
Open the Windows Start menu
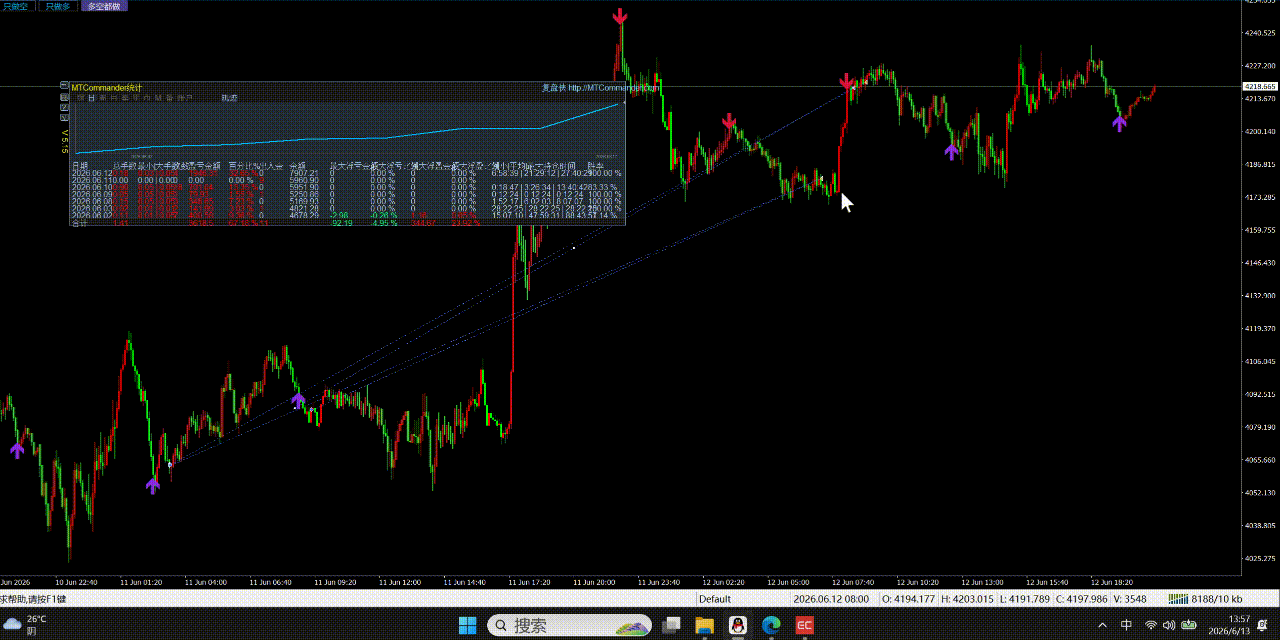tap(467, 626)
